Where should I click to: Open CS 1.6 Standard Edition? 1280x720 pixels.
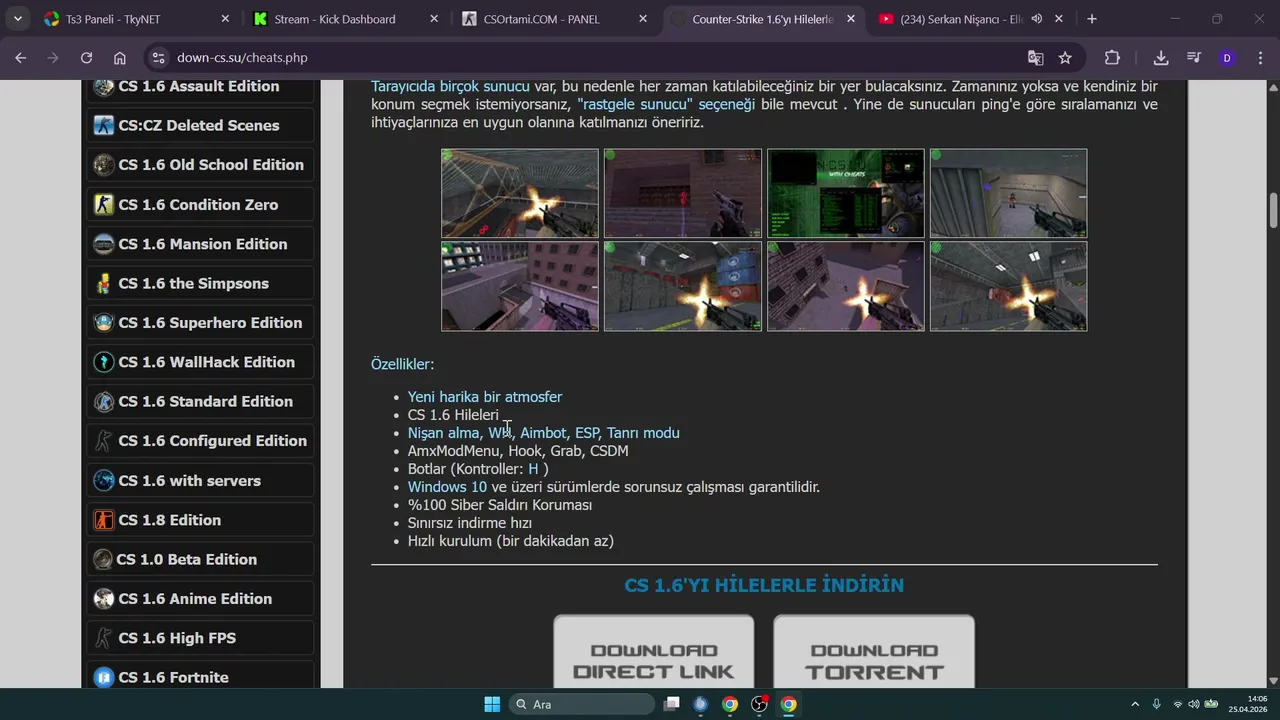tap(200, 401)
